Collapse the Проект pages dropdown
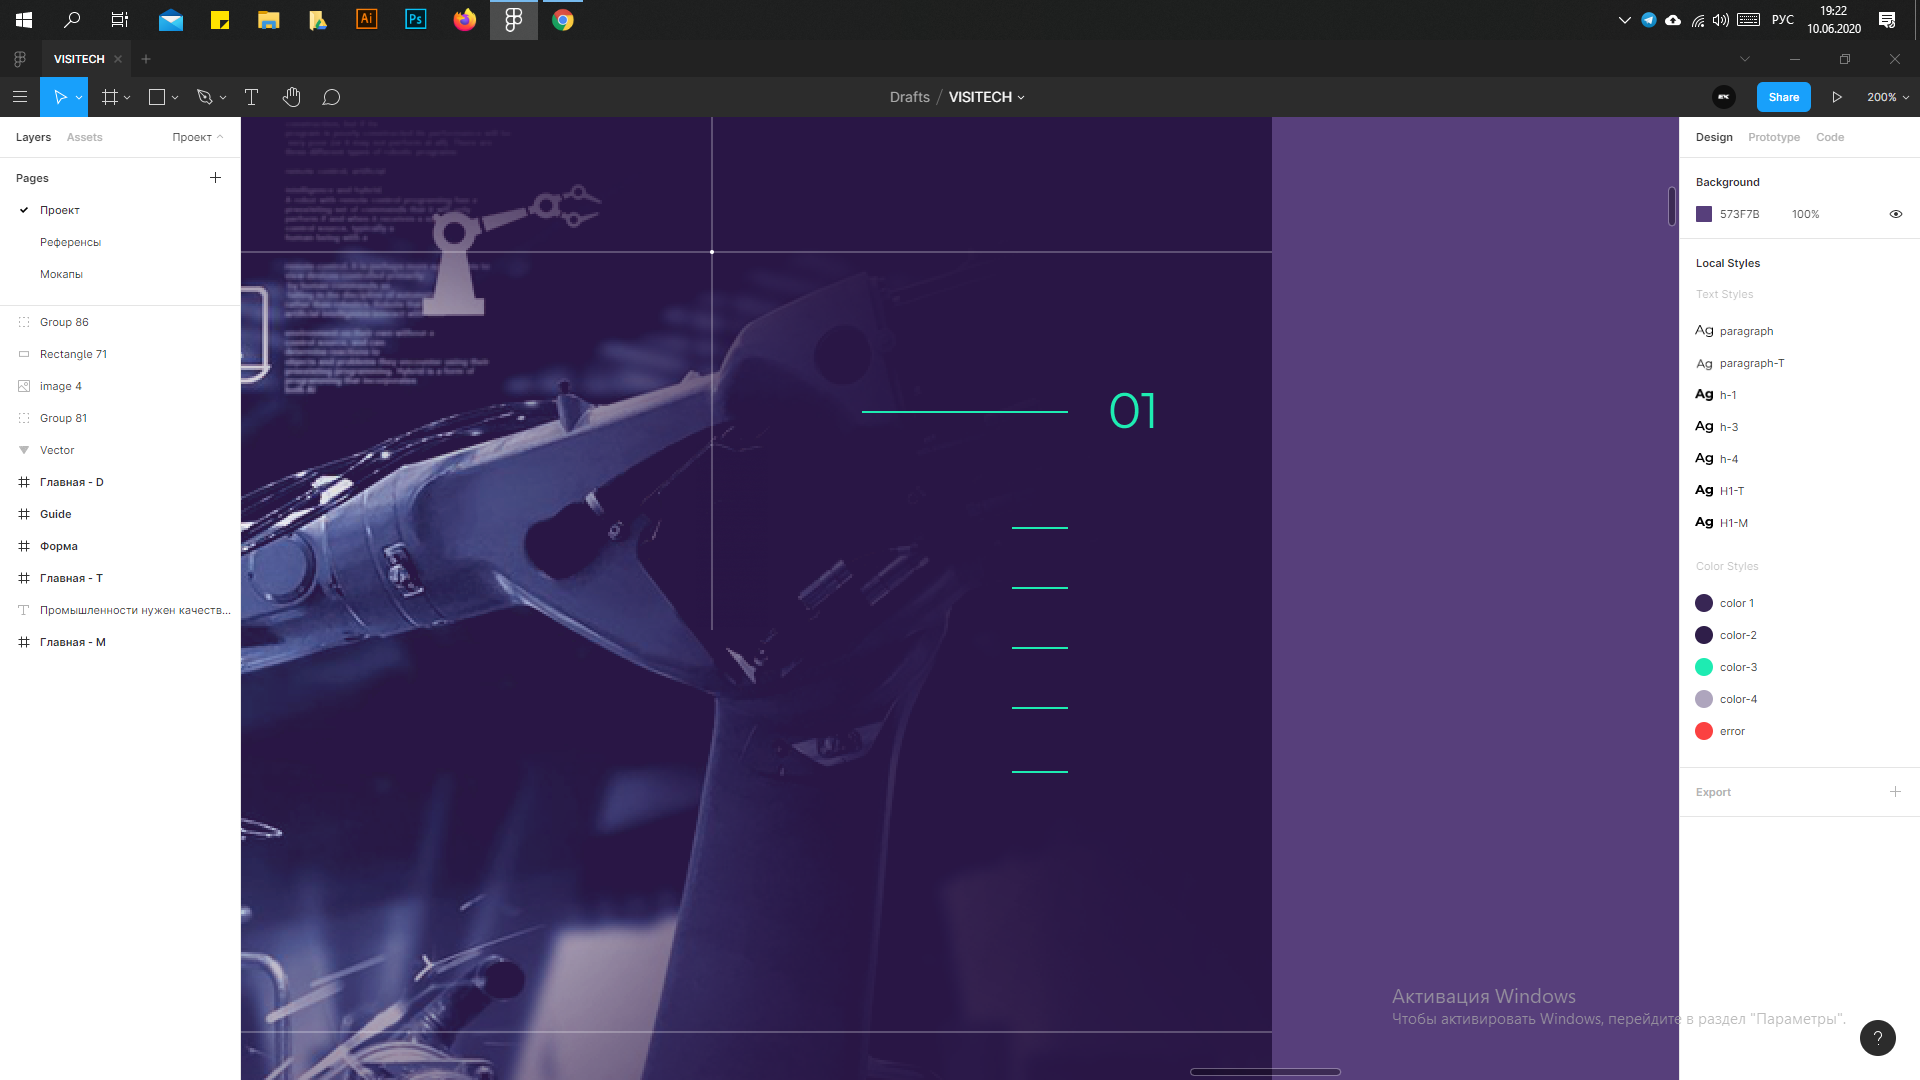Screen dimensions: 1920x1080 point(197,137)
